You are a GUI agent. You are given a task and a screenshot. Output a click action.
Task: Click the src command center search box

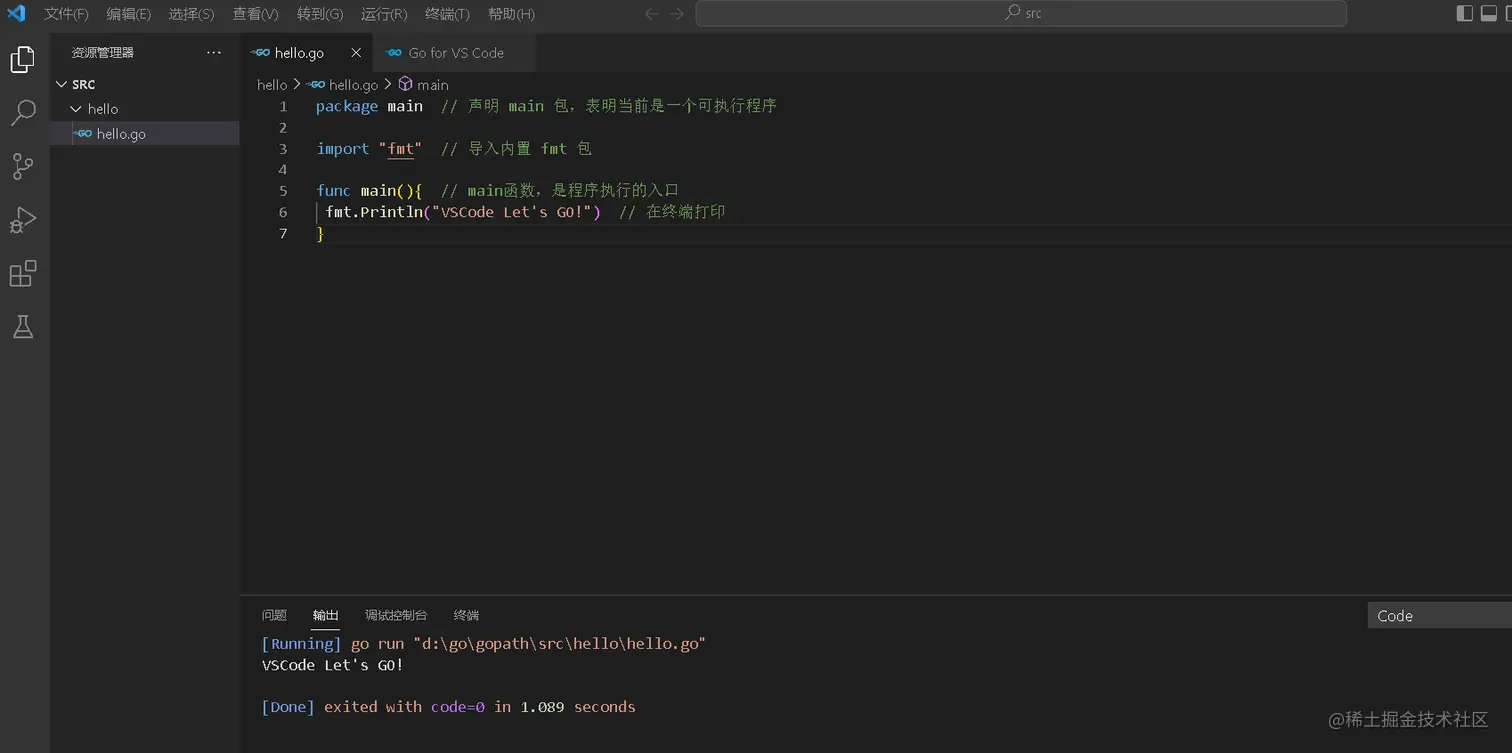1021,13
